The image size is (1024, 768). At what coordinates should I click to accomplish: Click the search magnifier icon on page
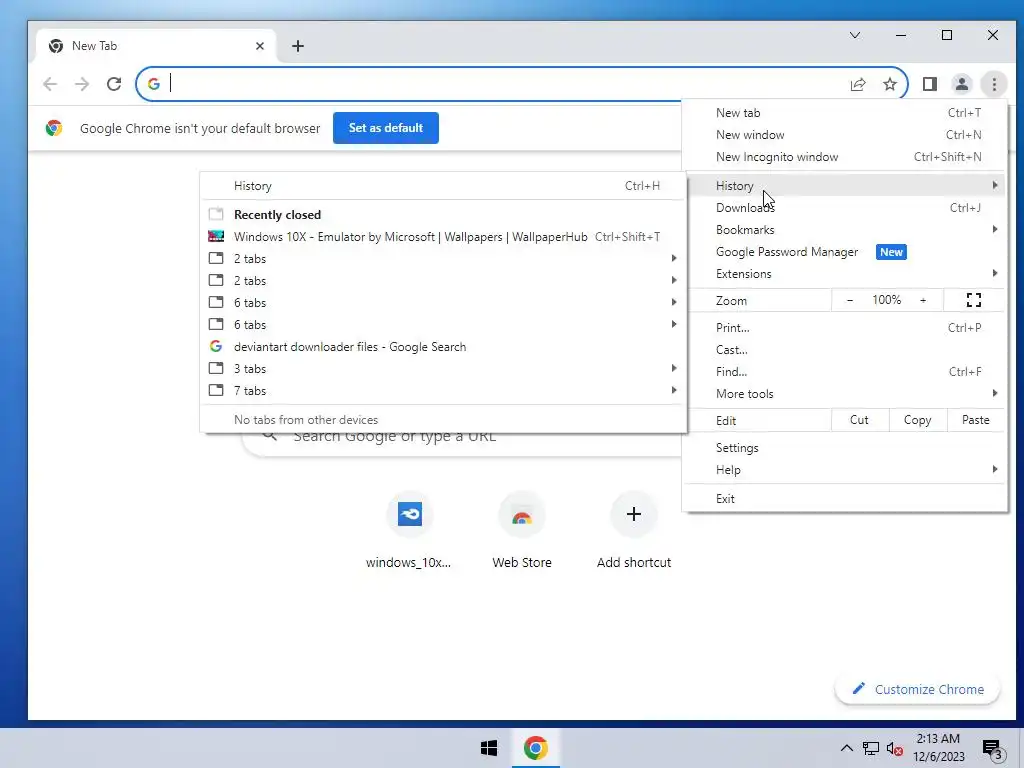coord(270,436)
